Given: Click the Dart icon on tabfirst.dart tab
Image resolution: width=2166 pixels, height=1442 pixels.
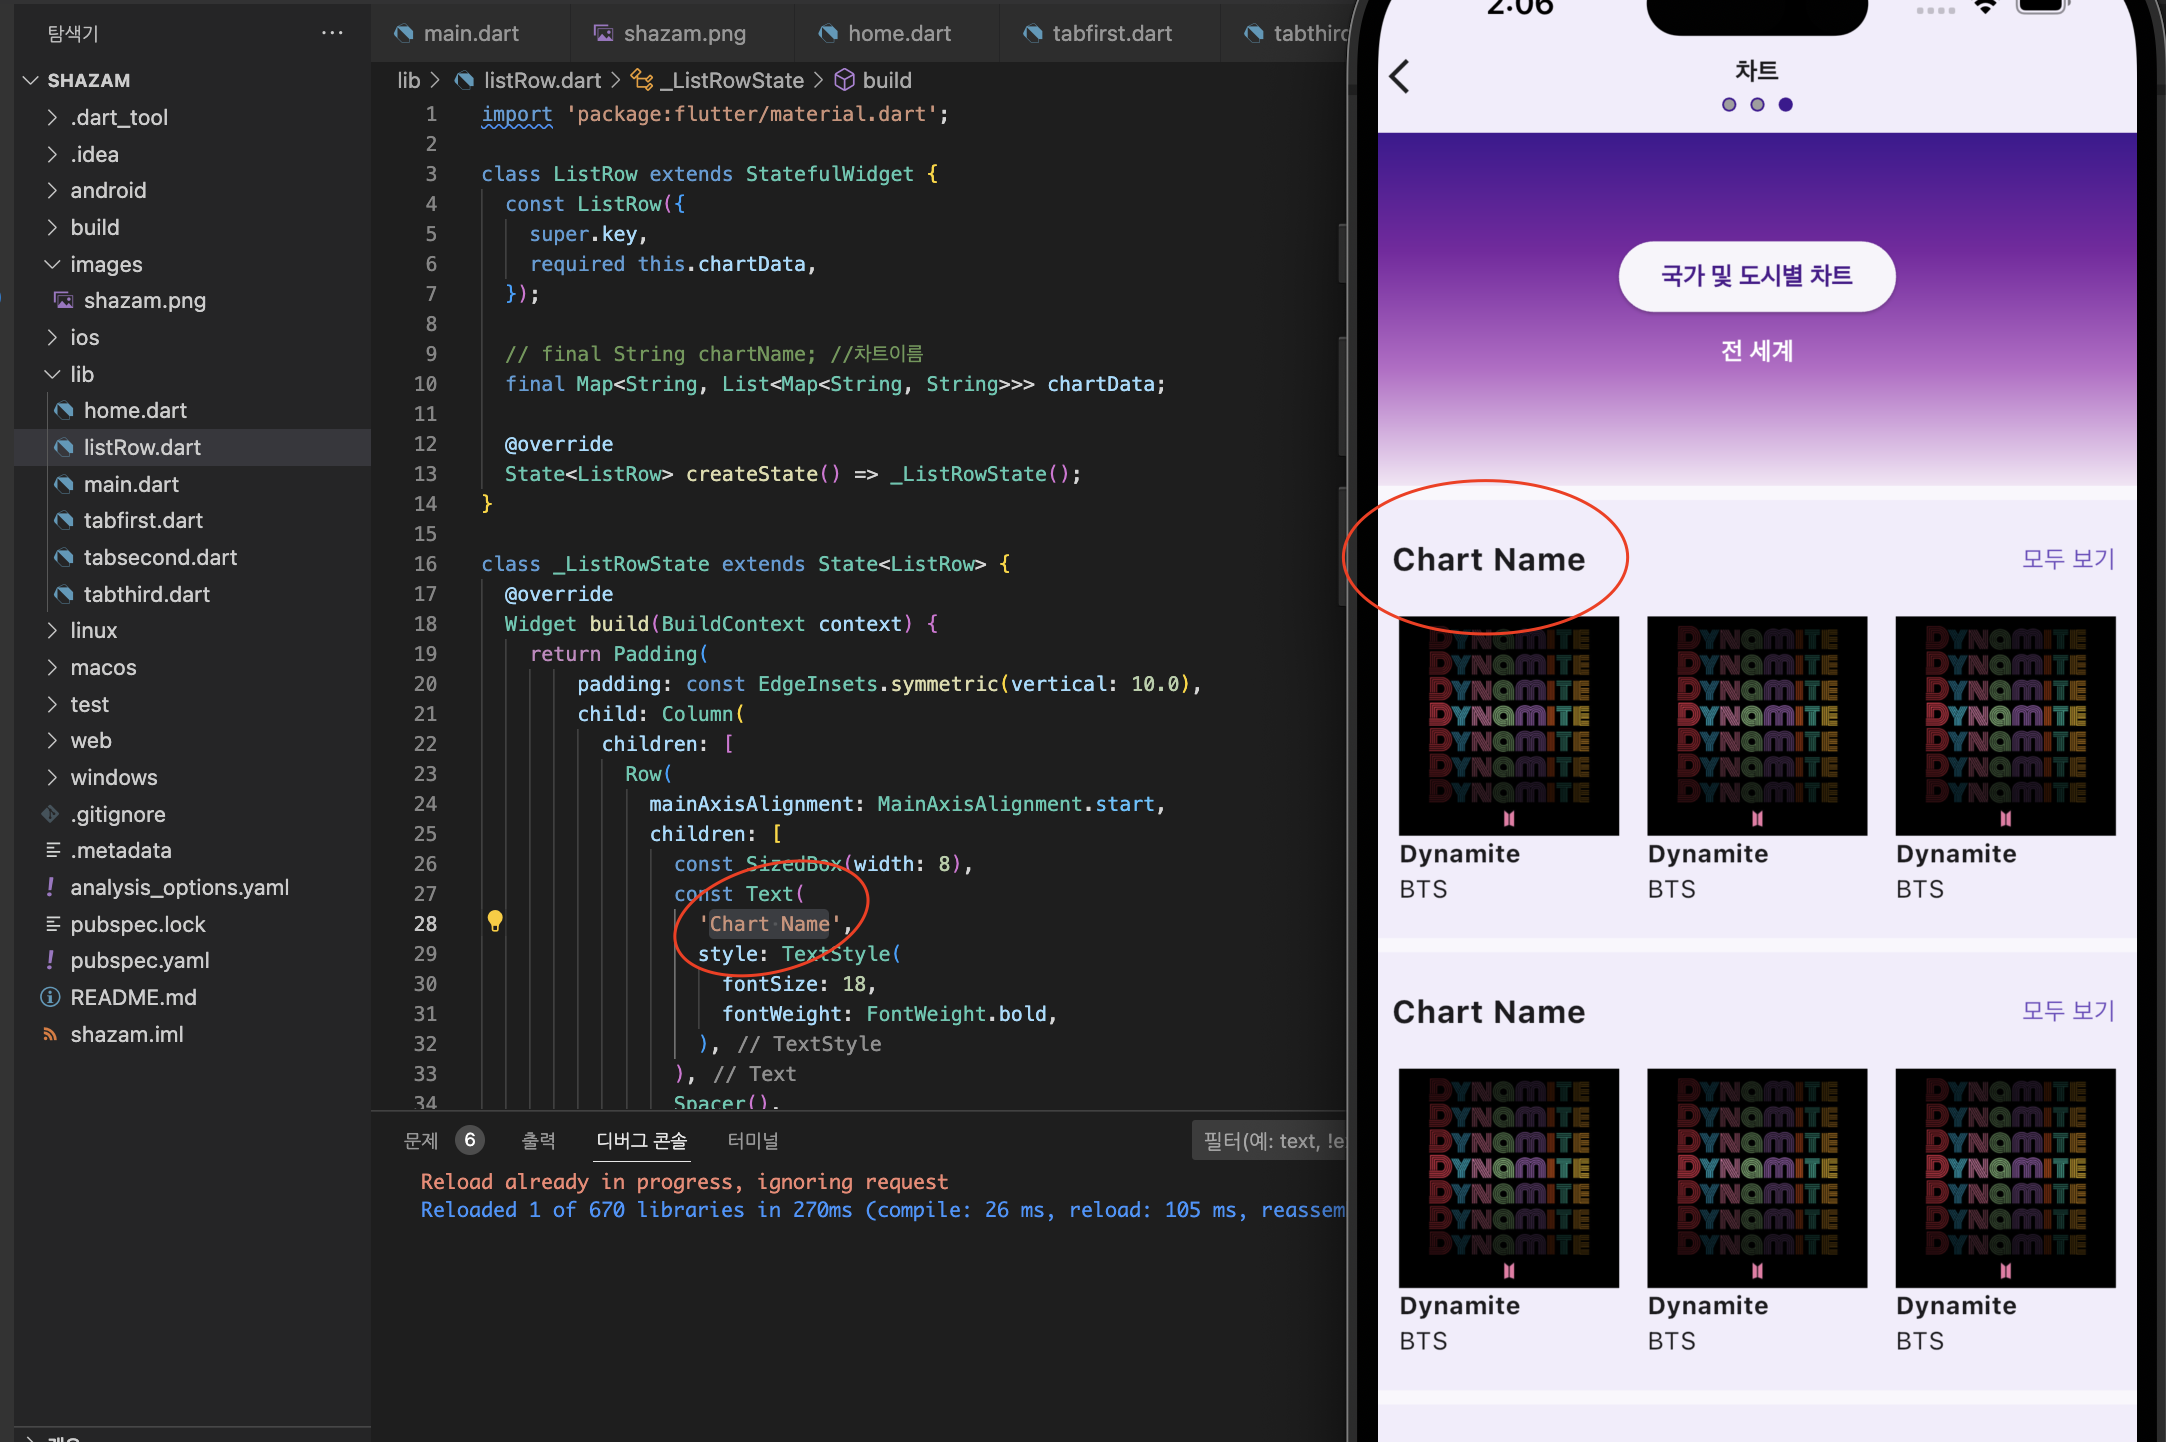Looking at the screenshot, I should (x=1033, y=33).
